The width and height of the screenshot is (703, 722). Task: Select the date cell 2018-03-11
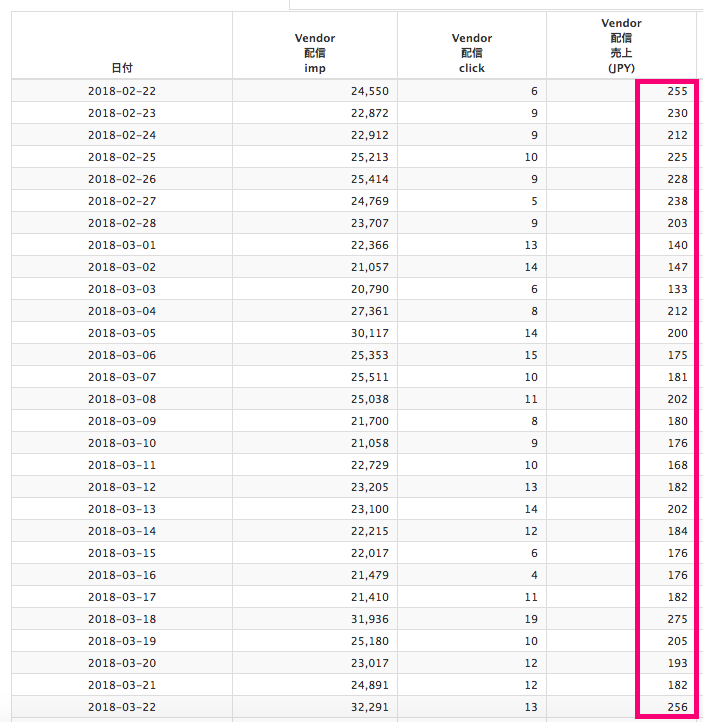pyautogui.click(x=122, y=465)
